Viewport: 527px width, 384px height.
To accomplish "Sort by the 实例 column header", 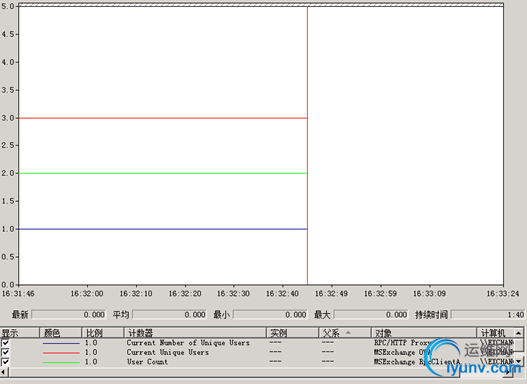I will (x=292, y=333).
